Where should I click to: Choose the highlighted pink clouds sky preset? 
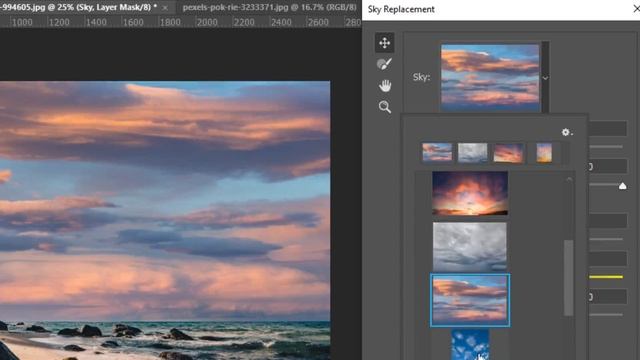(x=470, y=300)
